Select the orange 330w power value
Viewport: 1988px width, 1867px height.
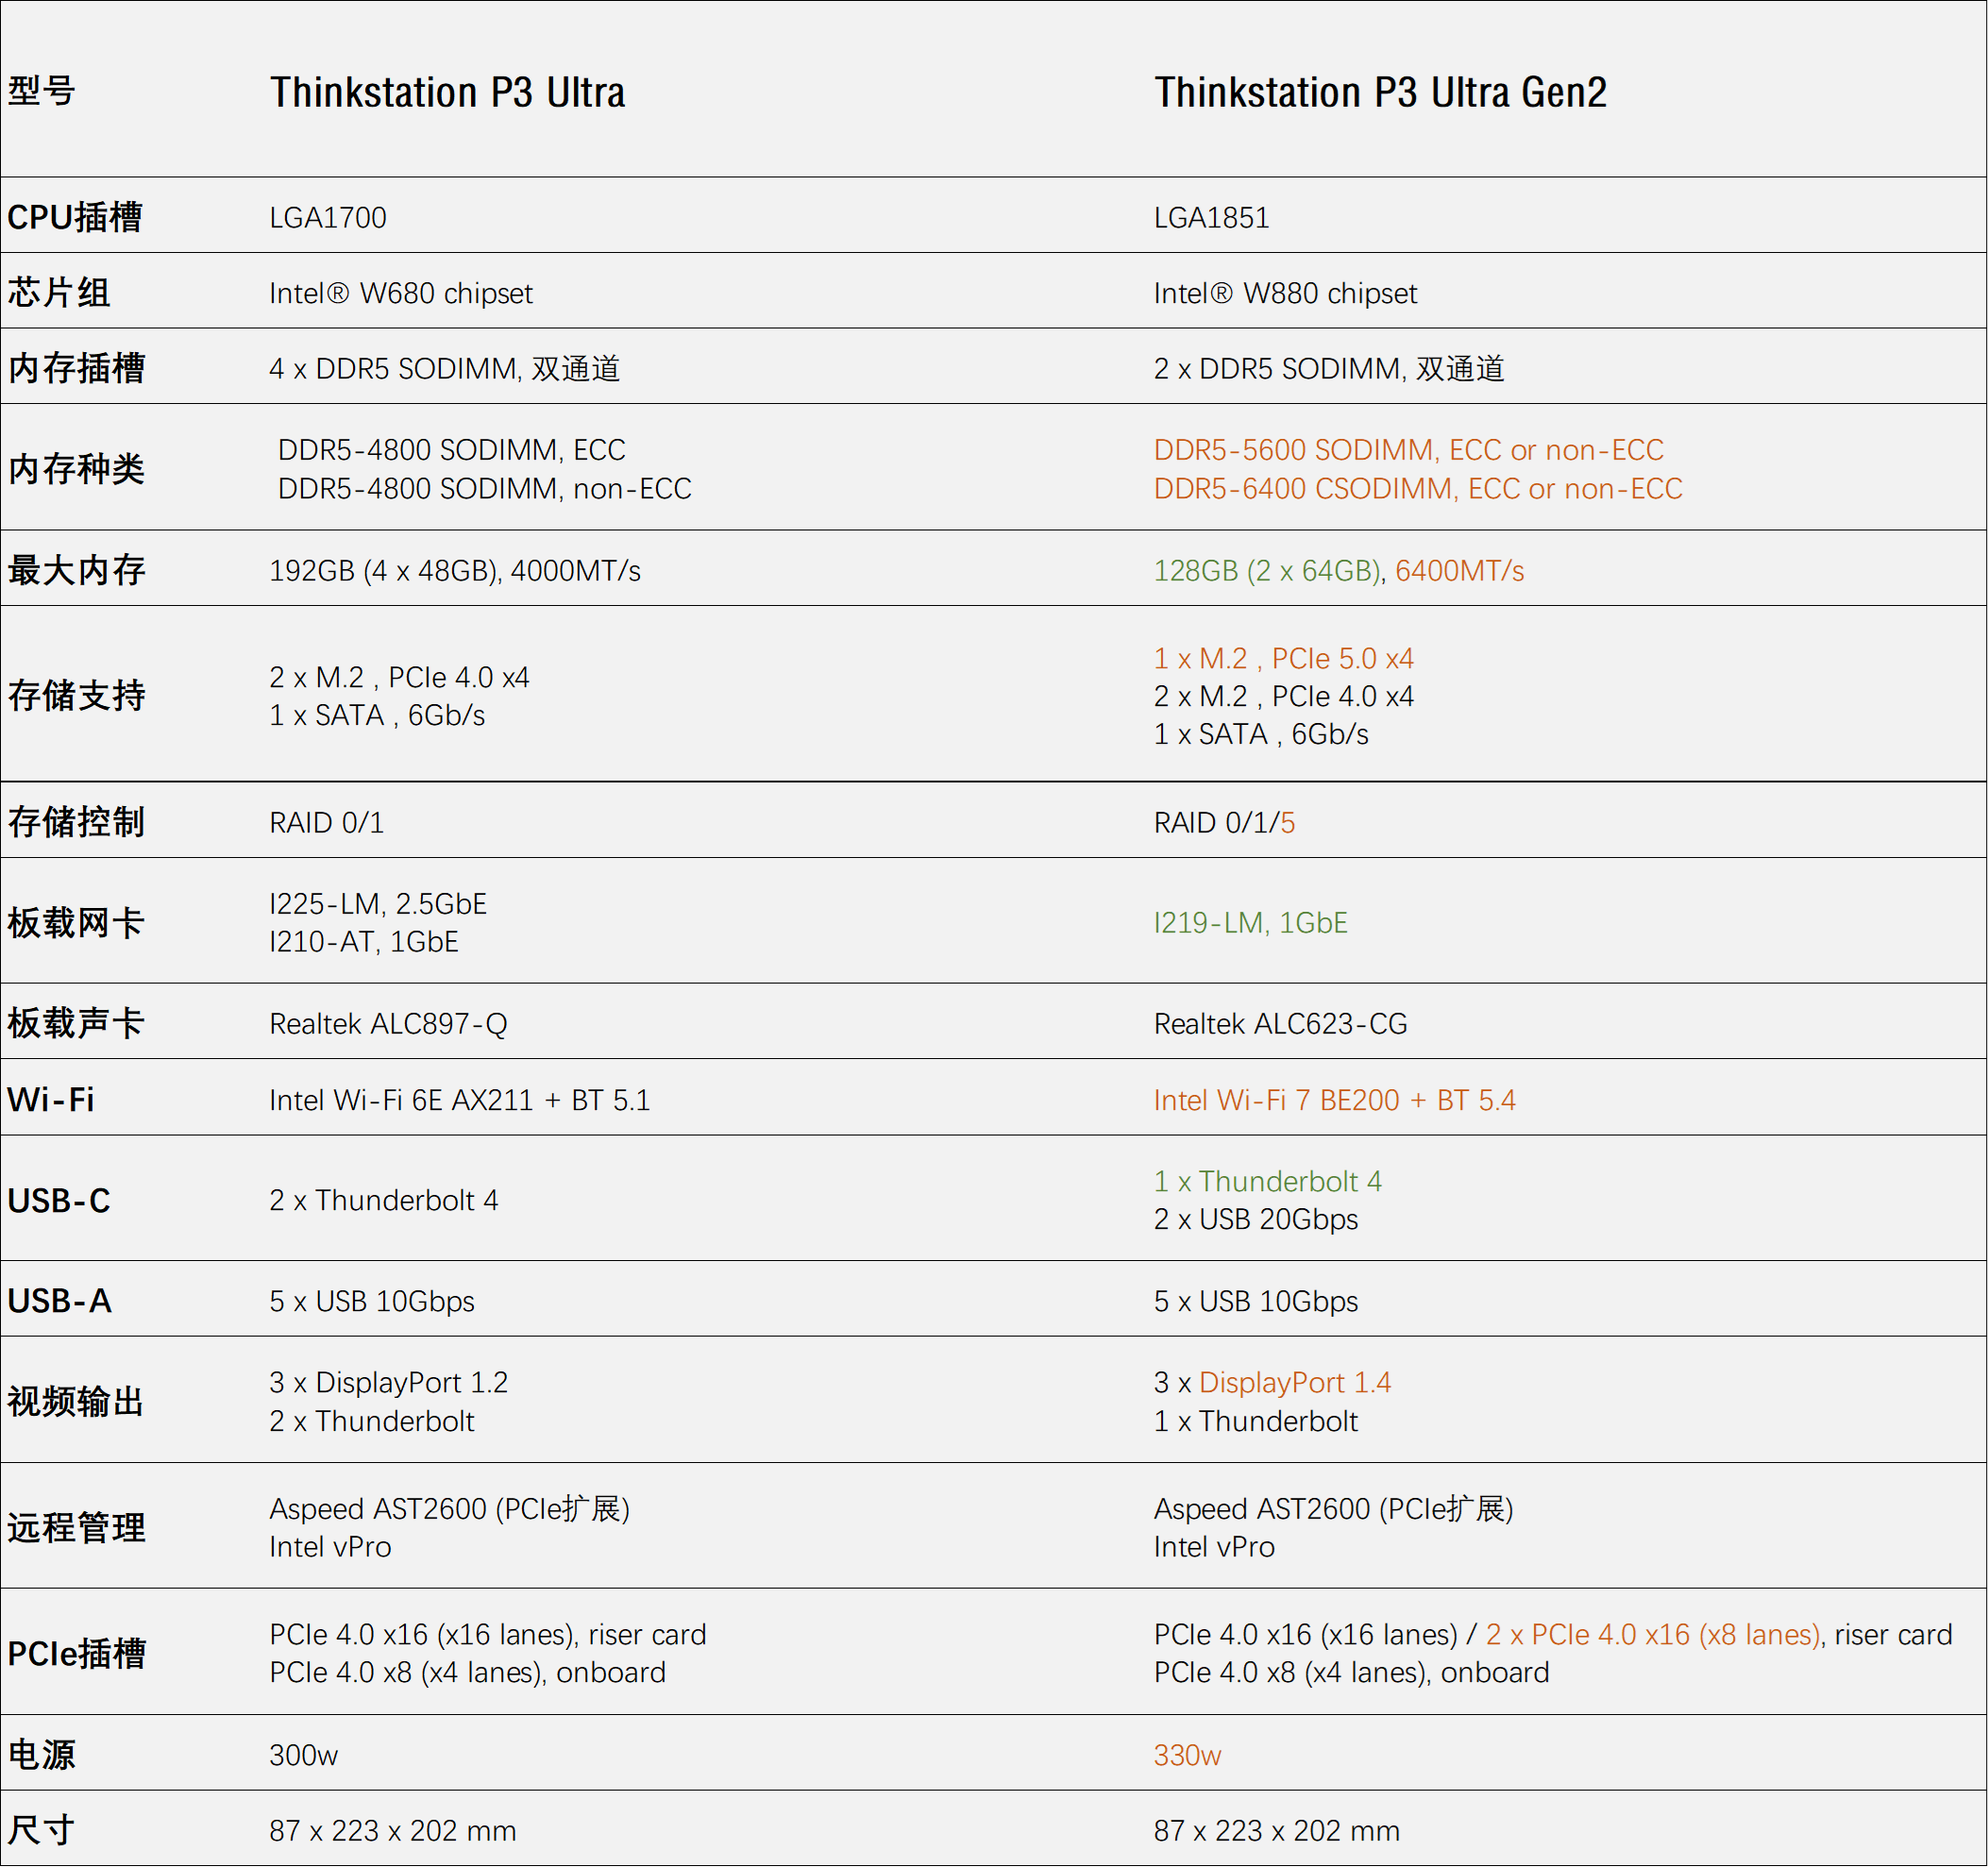[1187, 1755]
